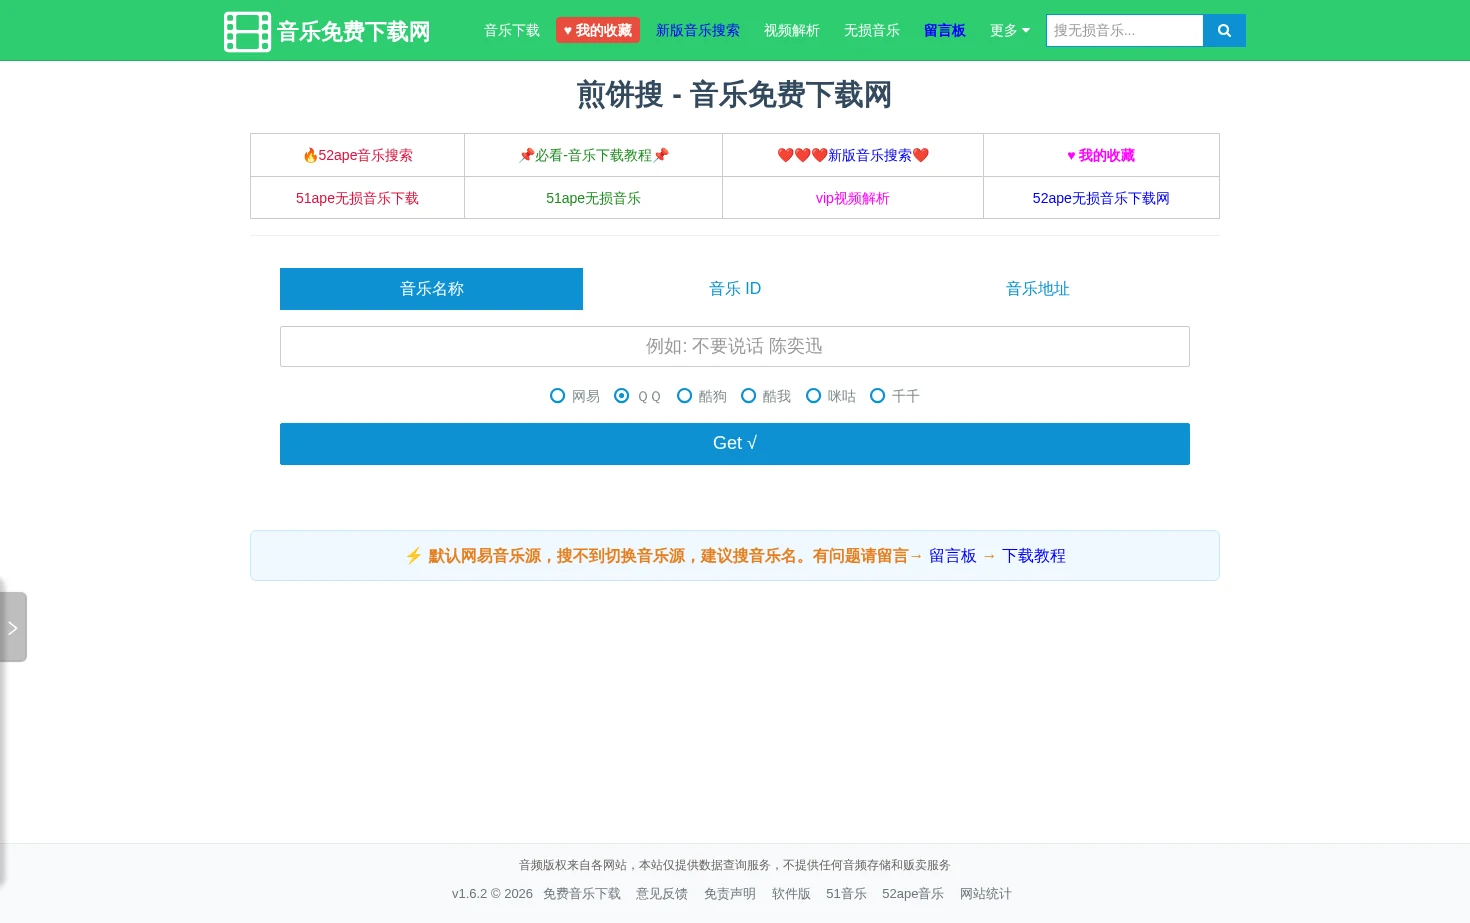Open 视频解析 in the top navigation
Image resolution: width=1470 pixels, height=923 pixels.
pos(792,31)
